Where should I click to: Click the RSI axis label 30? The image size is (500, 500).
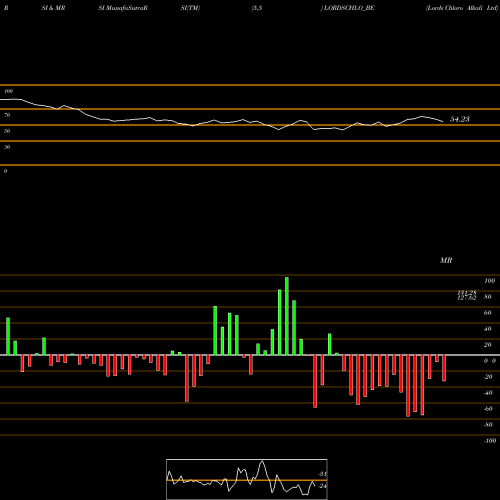point(7,147)
